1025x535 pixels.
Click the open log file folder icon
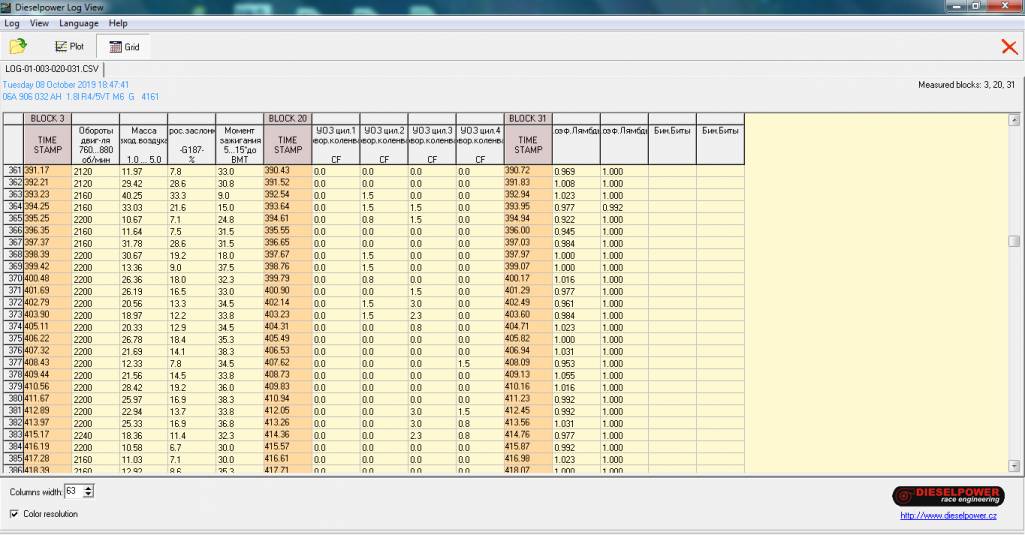18,46
